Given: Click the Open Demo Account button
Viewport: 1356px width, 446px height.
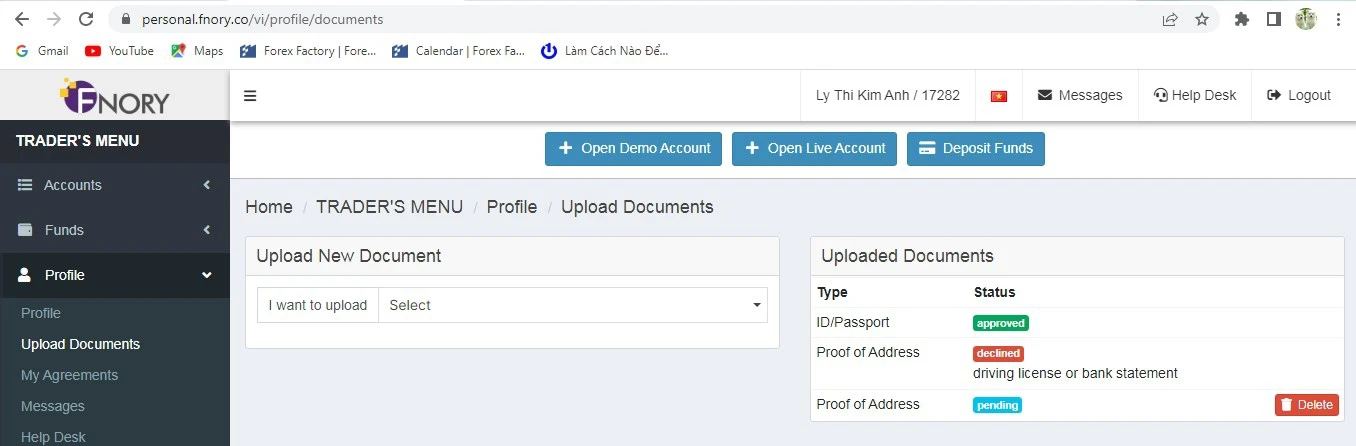Looking at the screenshot, I should (633, 149).
